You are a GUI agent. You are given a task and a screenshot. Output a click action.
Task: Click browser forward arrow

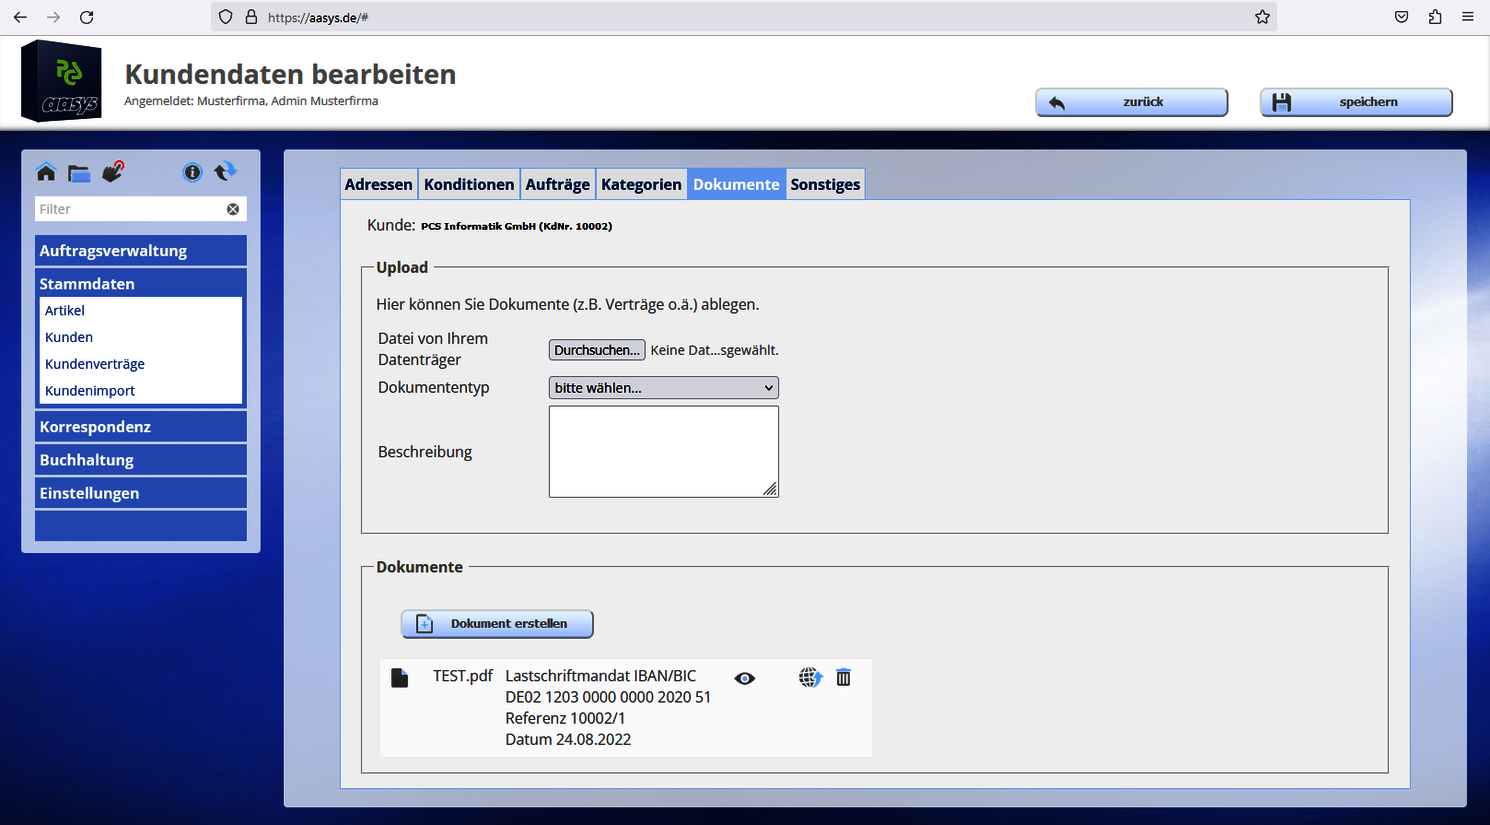(x=53, y=17)
